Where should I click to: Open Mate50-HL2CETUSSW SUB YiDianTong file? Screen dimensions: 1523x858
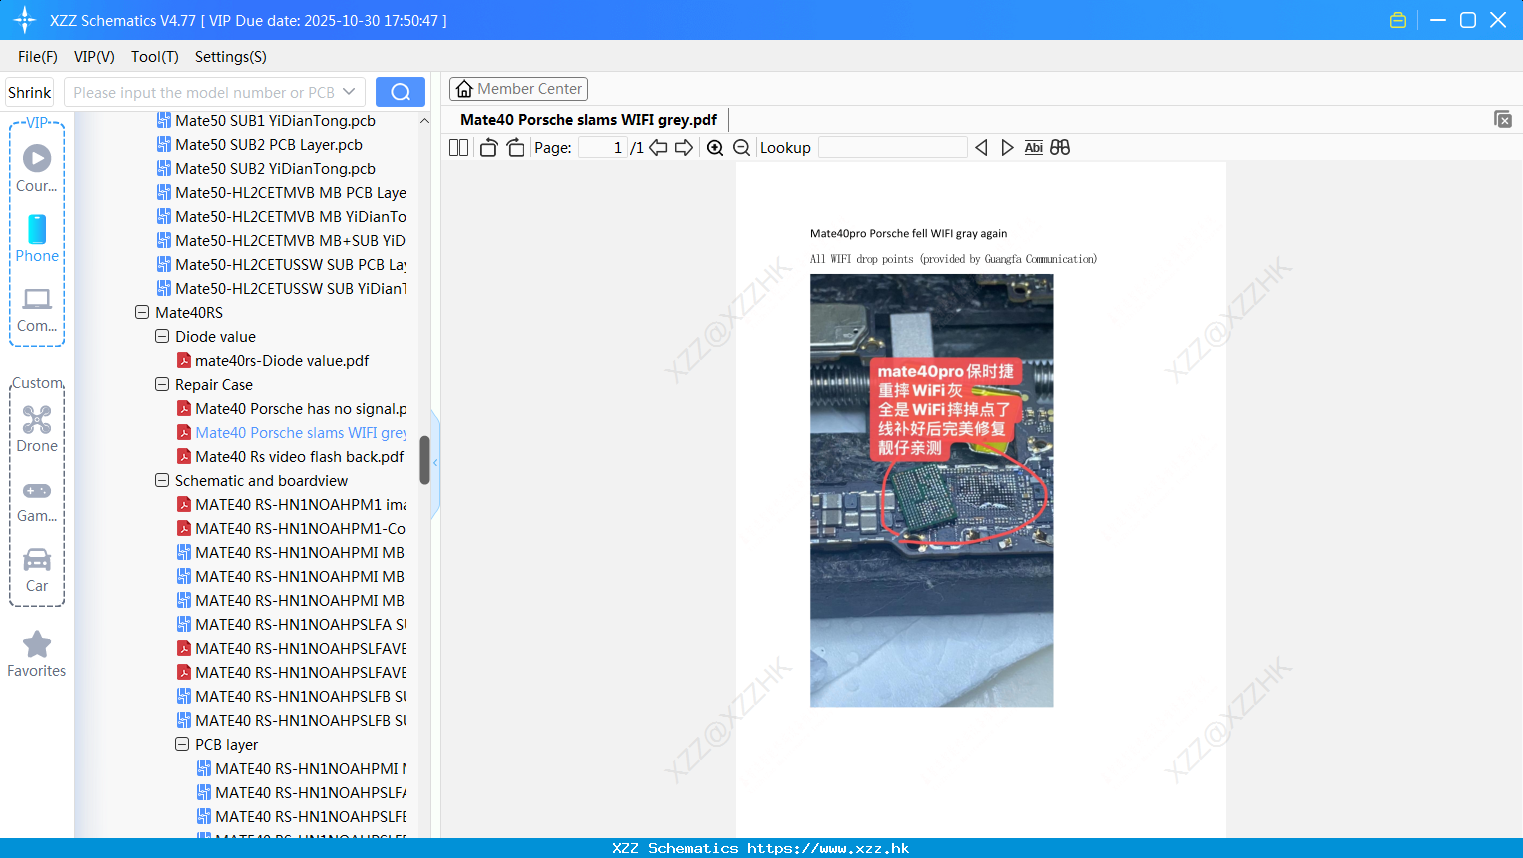(282, 288)
